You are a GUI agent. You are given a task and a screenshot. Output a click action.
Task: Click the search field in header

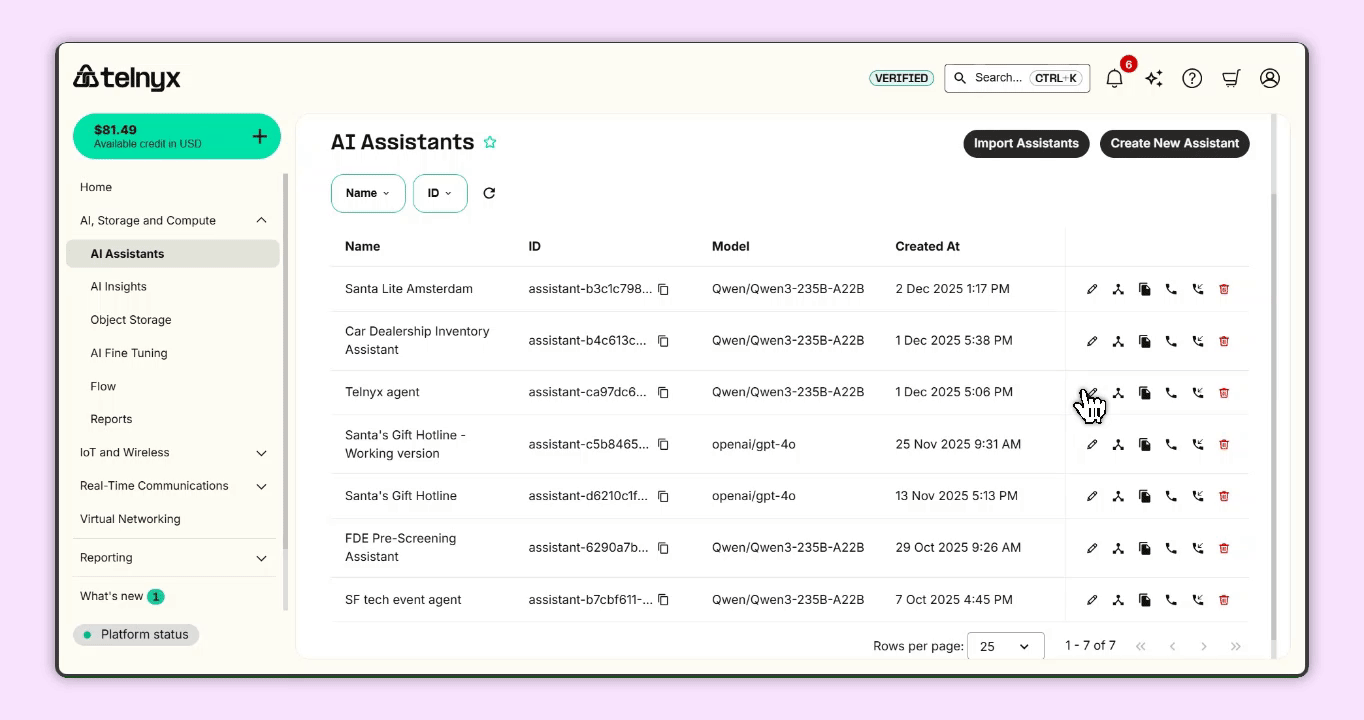(x=1000, y=78)
